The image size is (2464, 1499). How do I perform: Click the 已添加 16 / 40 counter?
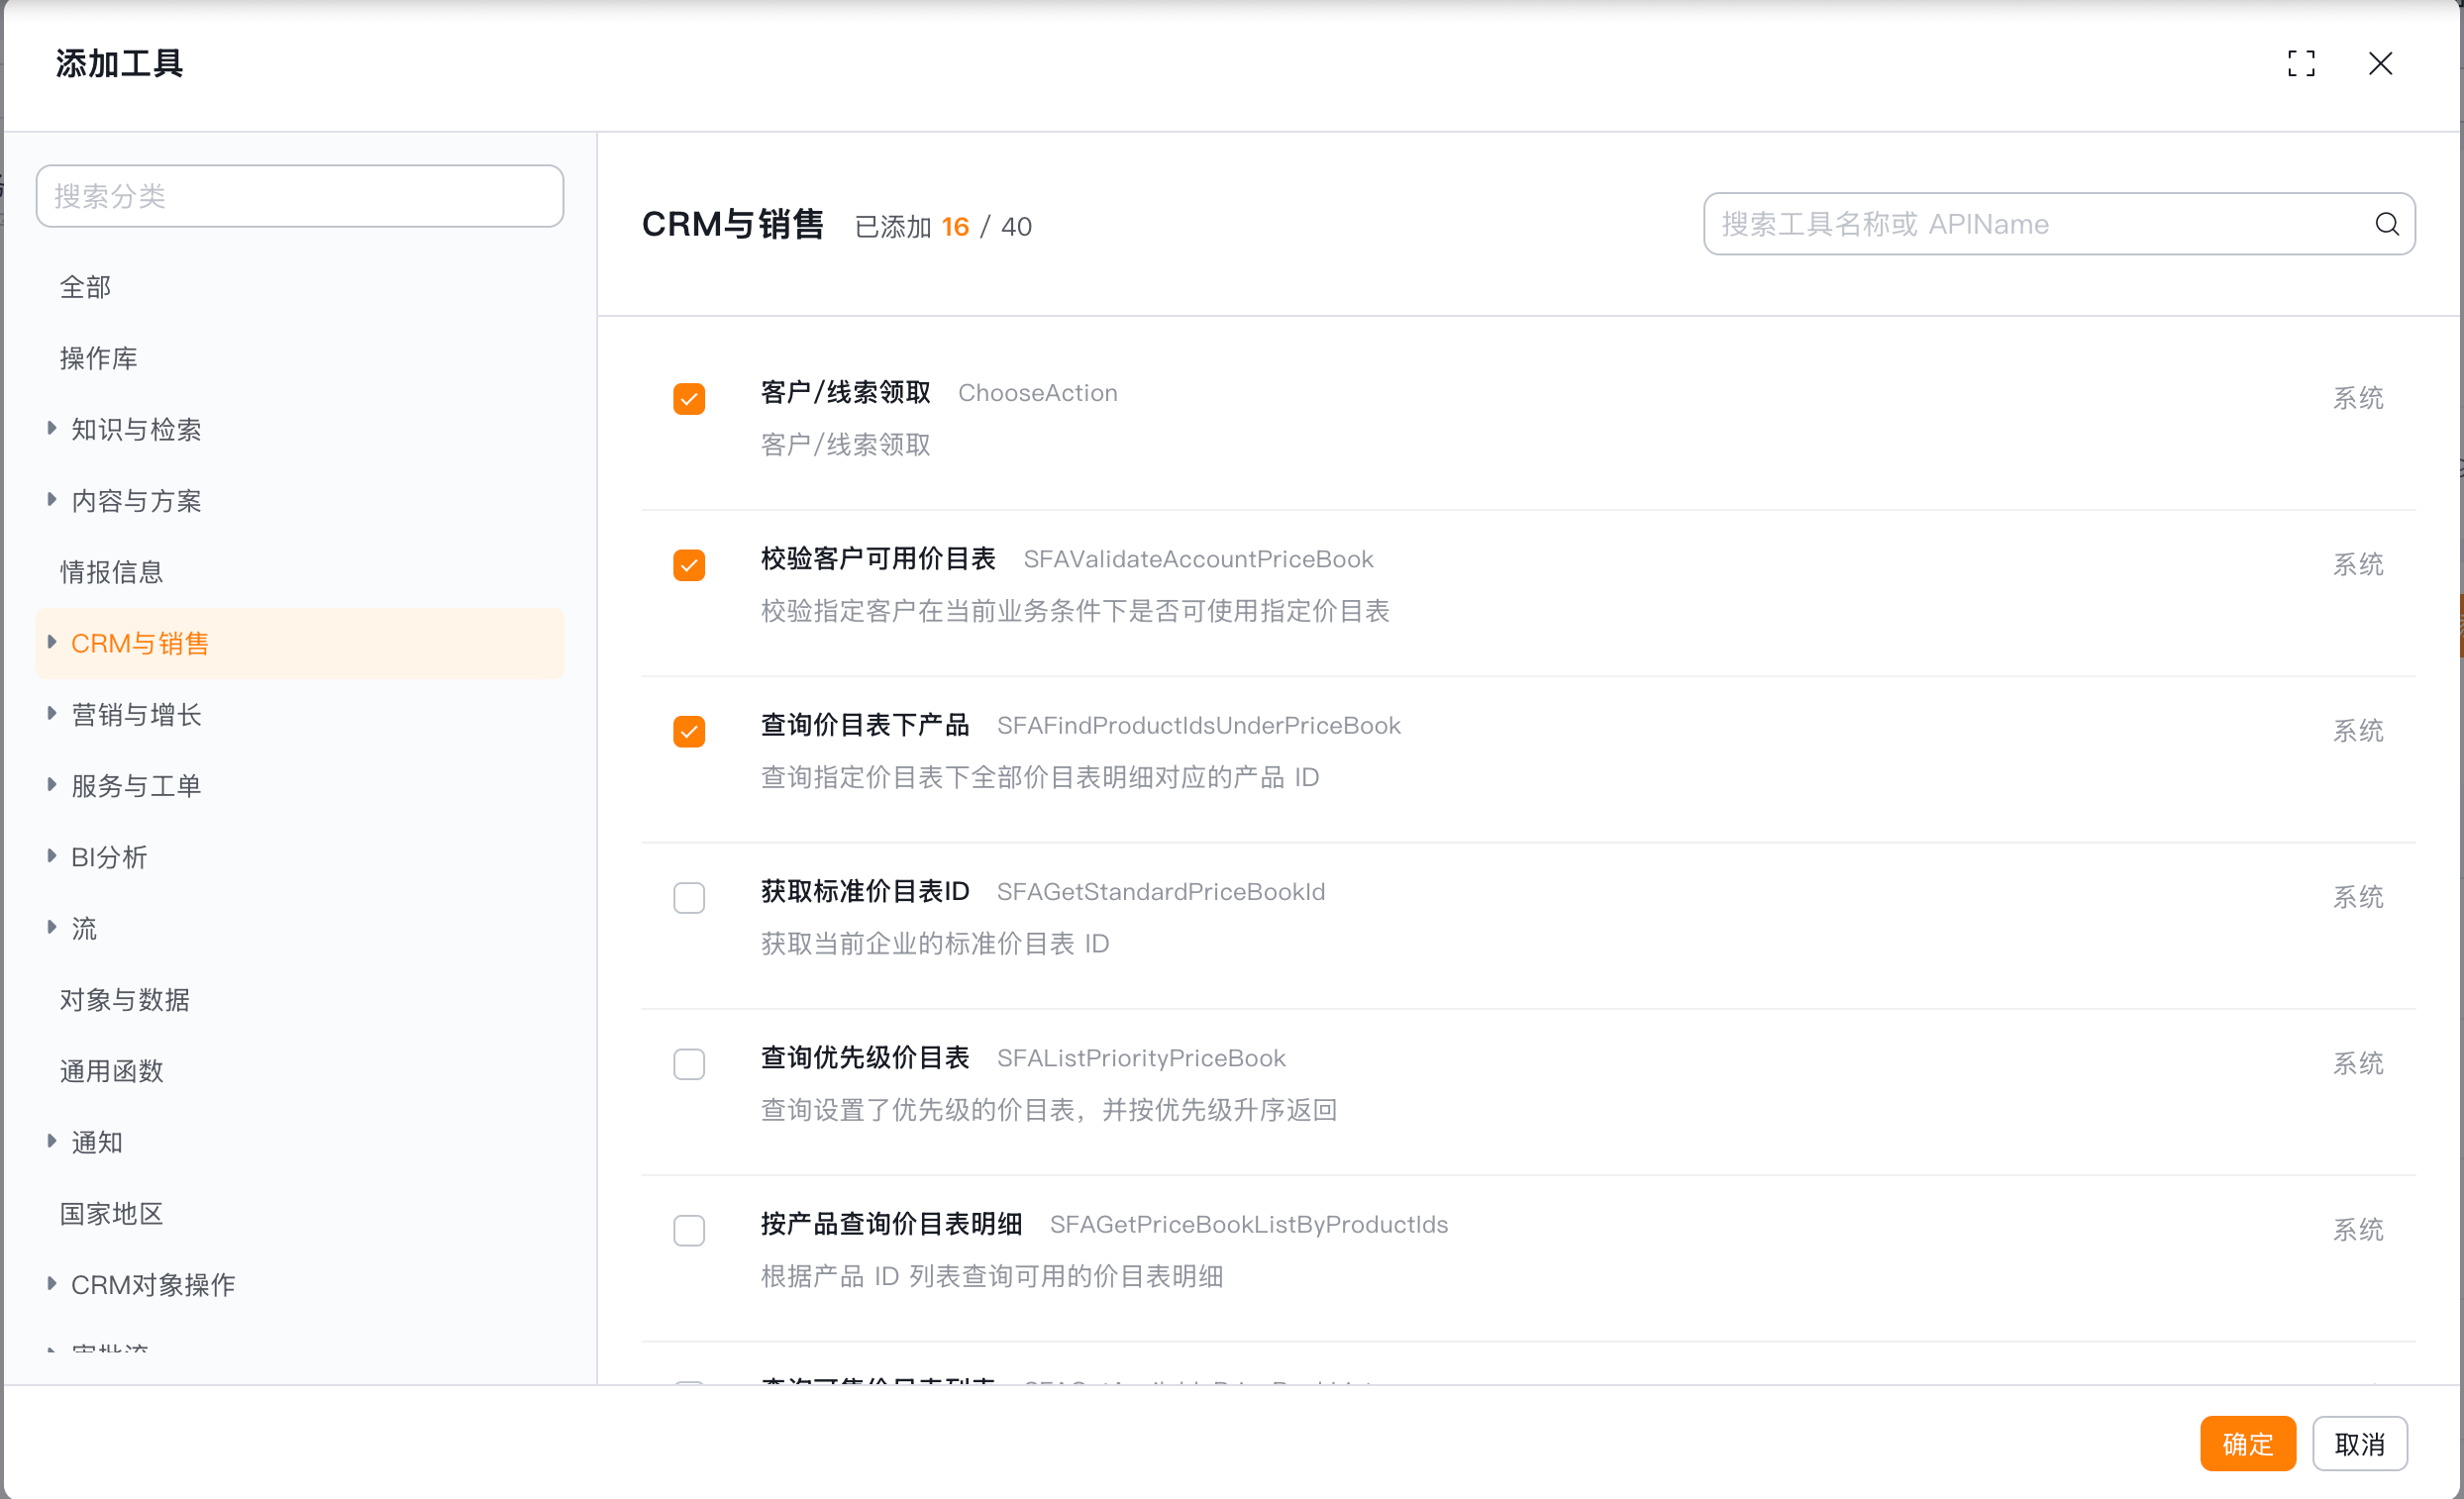943,227
